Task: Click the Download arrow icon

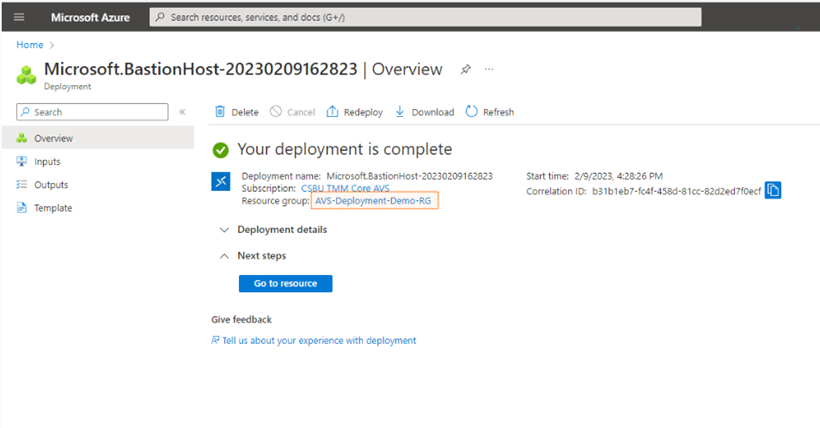Action: coord(400,111)
